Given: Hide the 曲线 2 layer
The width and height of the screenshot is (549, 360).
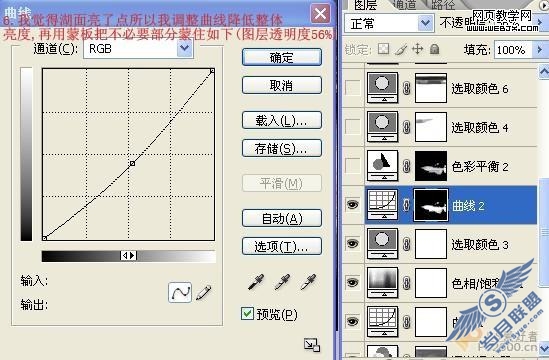Looking at the screenshot, I should click(353, 204).
